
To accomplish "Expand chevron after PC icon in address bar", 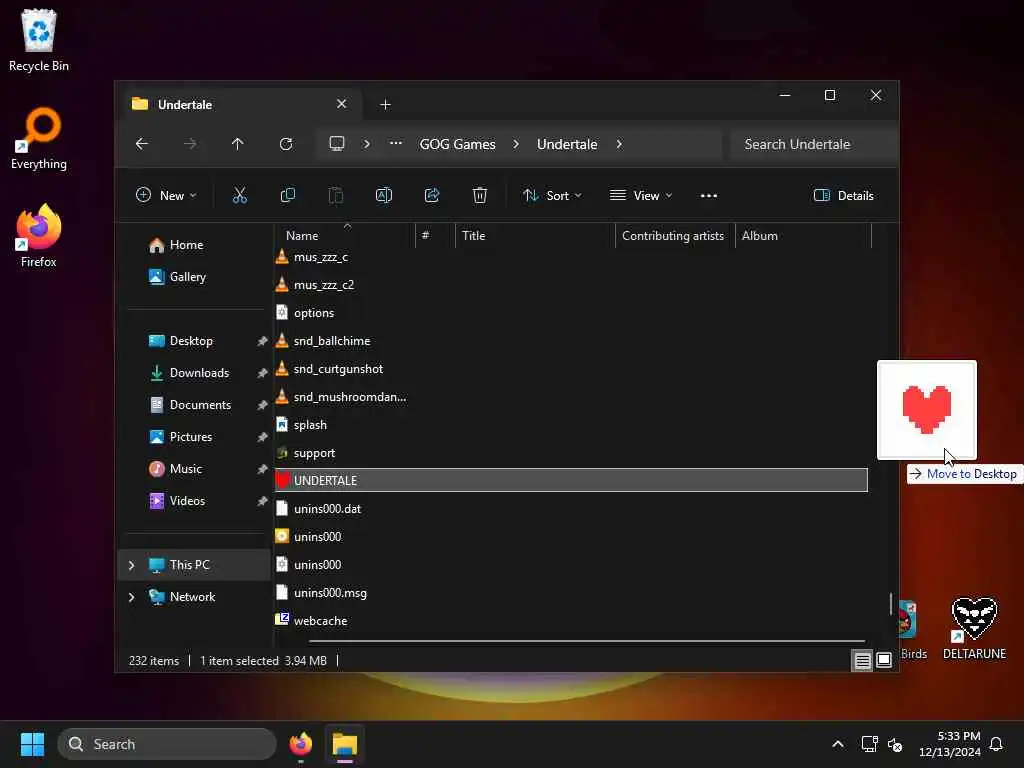I will point(367,144).
